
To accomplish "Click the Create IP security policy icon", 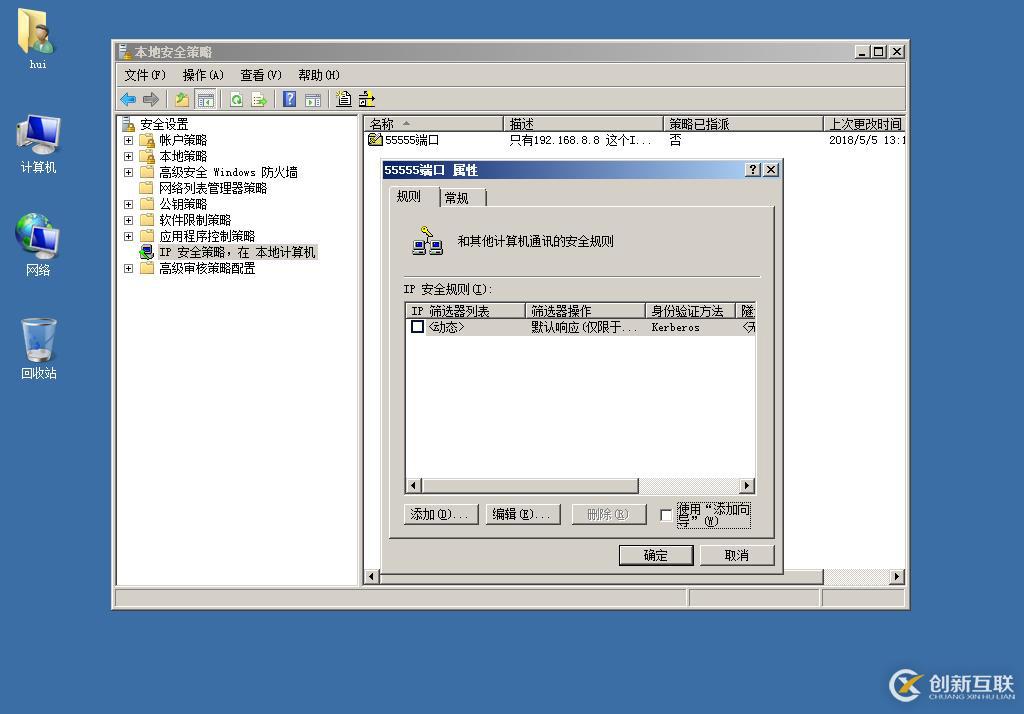I will tap(344, 99).
